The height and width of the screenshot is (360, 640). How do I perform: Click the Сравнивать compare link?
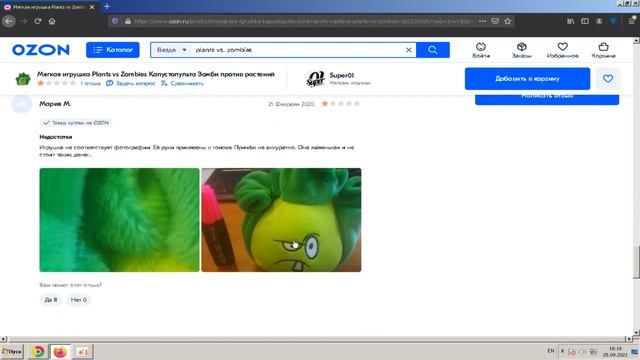click(x=182, y=83)
